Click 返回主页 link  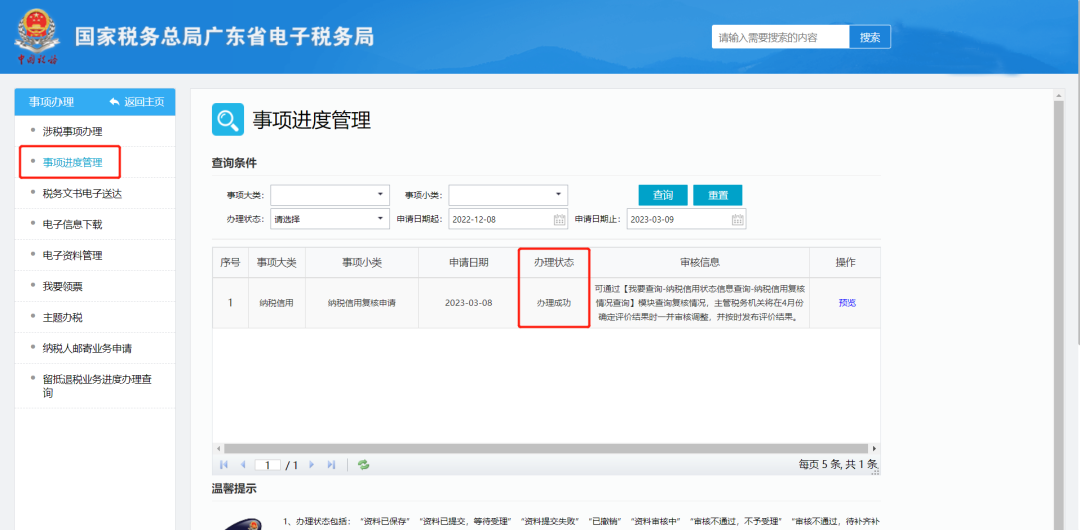coord(144,102)
